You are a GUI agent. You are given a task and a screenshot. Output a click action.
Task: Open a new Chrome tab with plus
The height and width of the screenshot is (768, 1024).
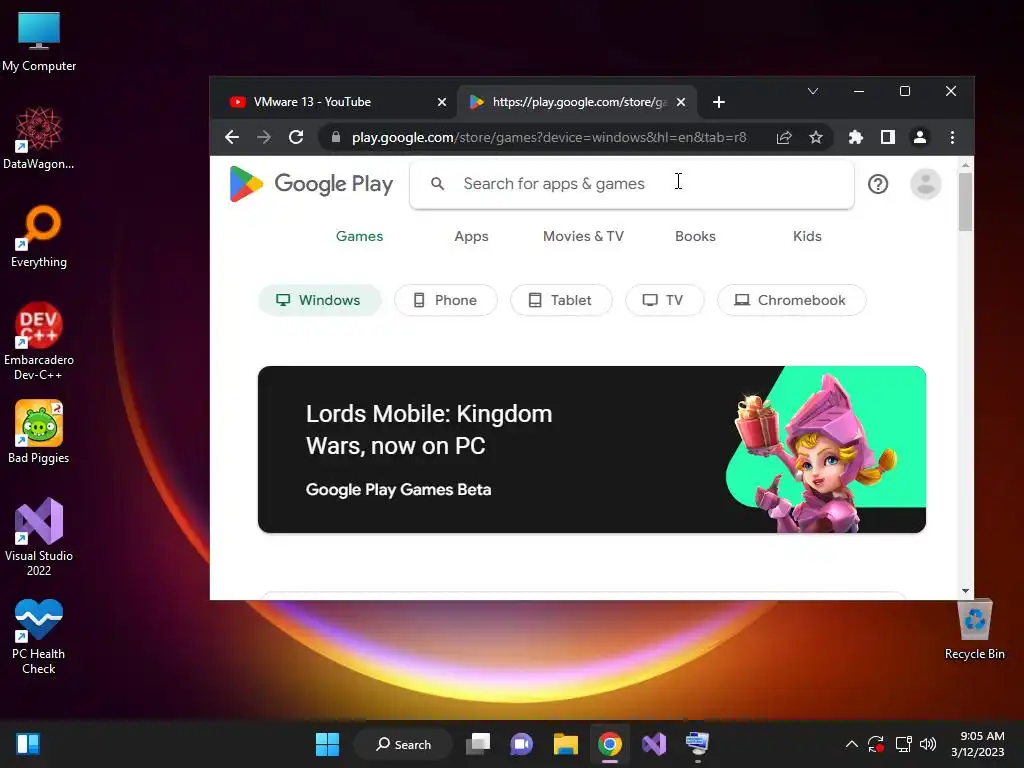pos(719,102)
